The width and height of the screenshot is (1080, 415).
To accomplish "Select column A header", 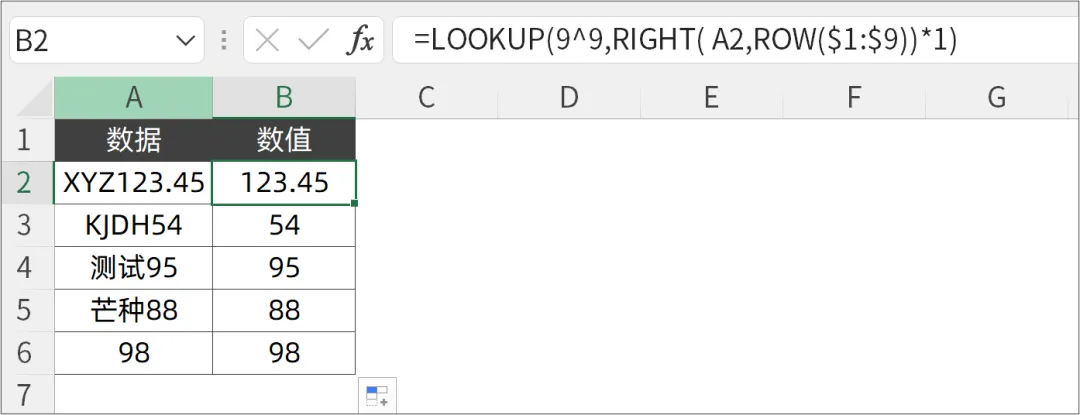I will click(x=134, y=97).
